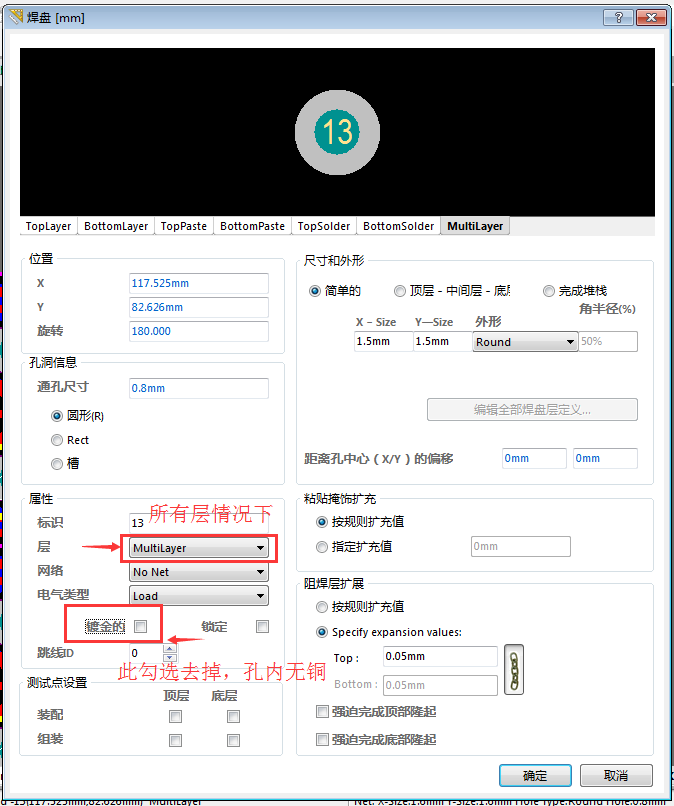
Task: Open the TopPaste tab
Action: click(184, 226)
